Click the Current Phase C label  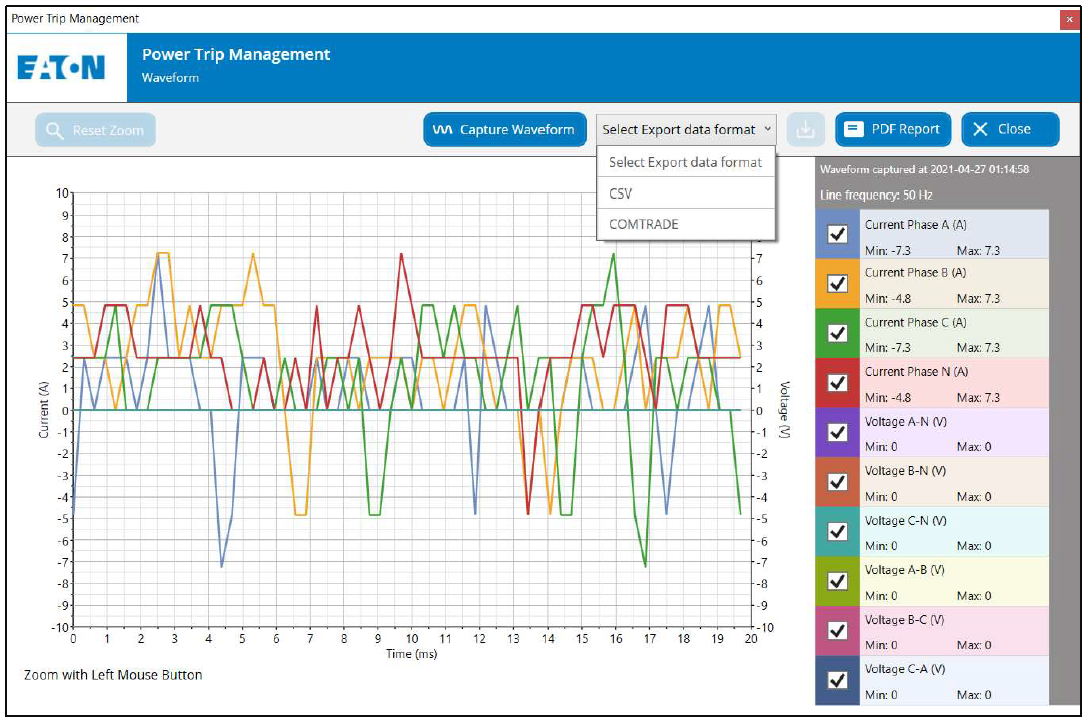coord(916,323)
